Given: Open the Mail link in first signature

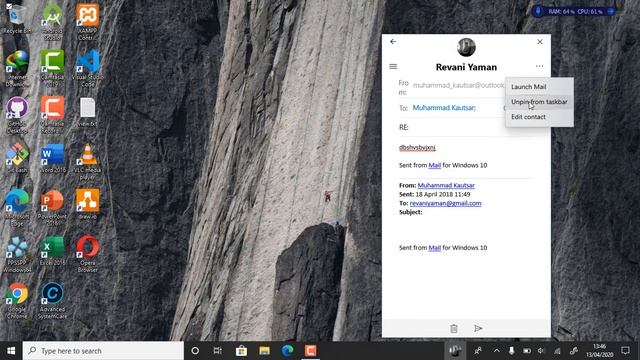Looking at the screenshot, I should click(434, 165).
